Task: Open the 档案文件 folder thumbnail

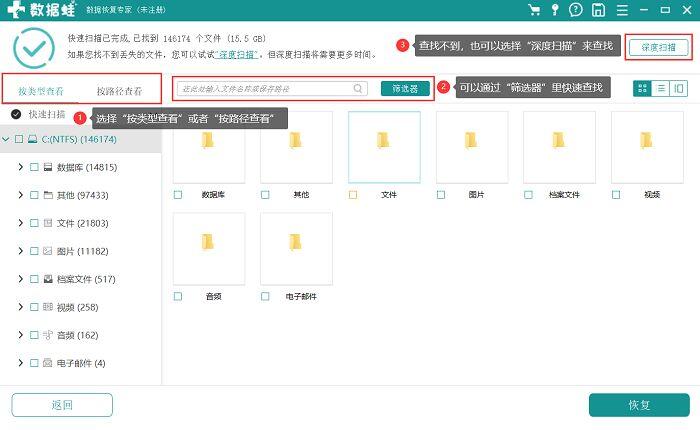Action: (x=559, y=147)
